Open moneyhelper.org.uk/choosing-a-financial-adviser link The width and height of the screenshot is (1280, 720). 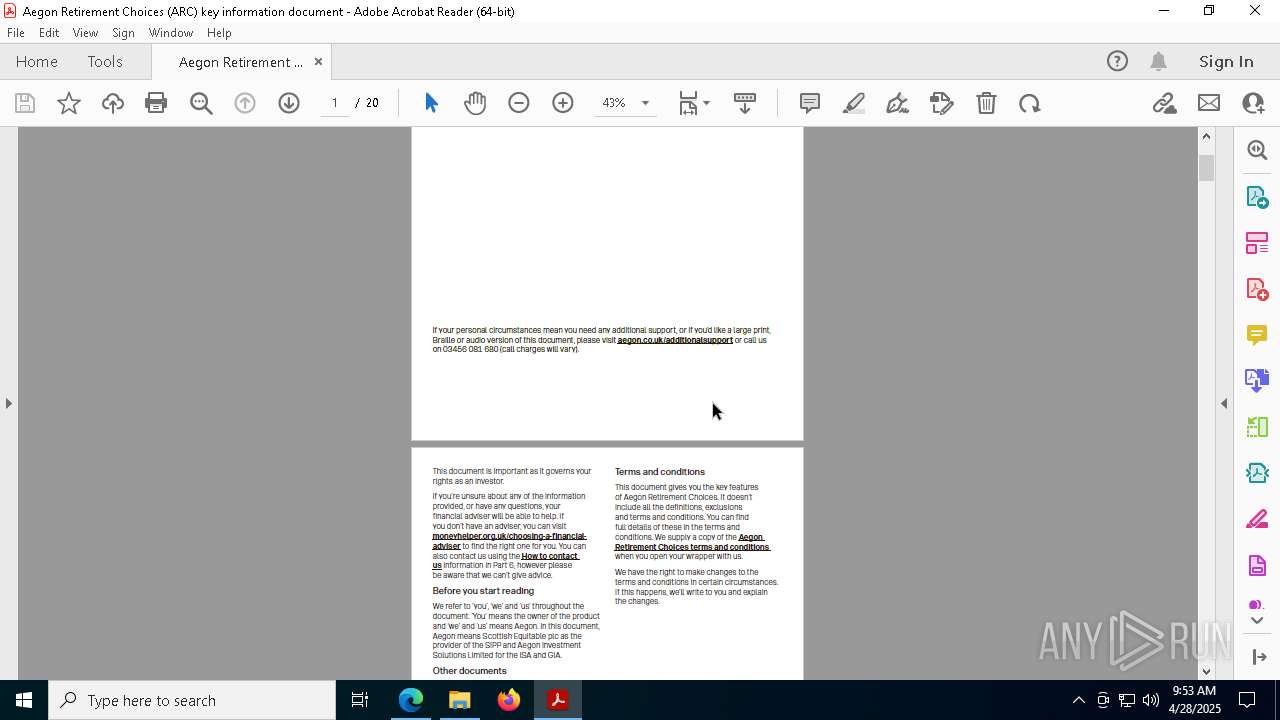(x=509, y=541)
